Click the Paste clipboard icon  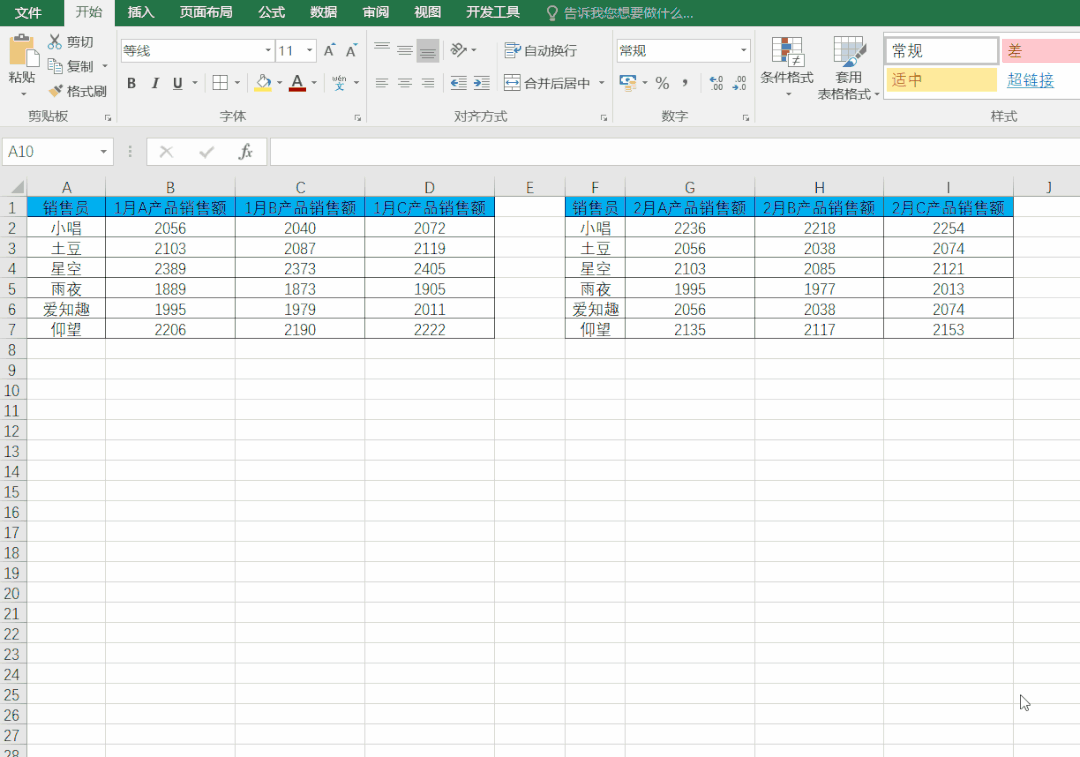(x=22, y=51)
